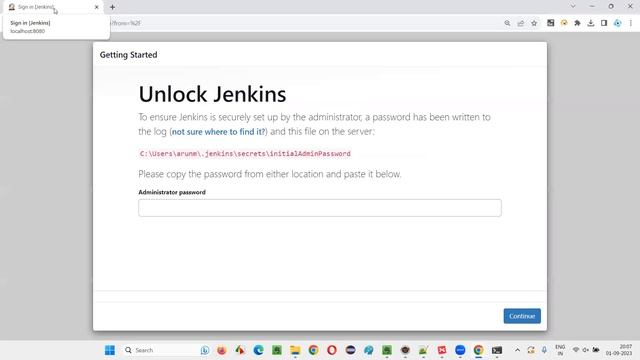Switch to the active Chrome icon next to terminal
The height and width of the screenshot is (360, 640).
coord(478,350)
